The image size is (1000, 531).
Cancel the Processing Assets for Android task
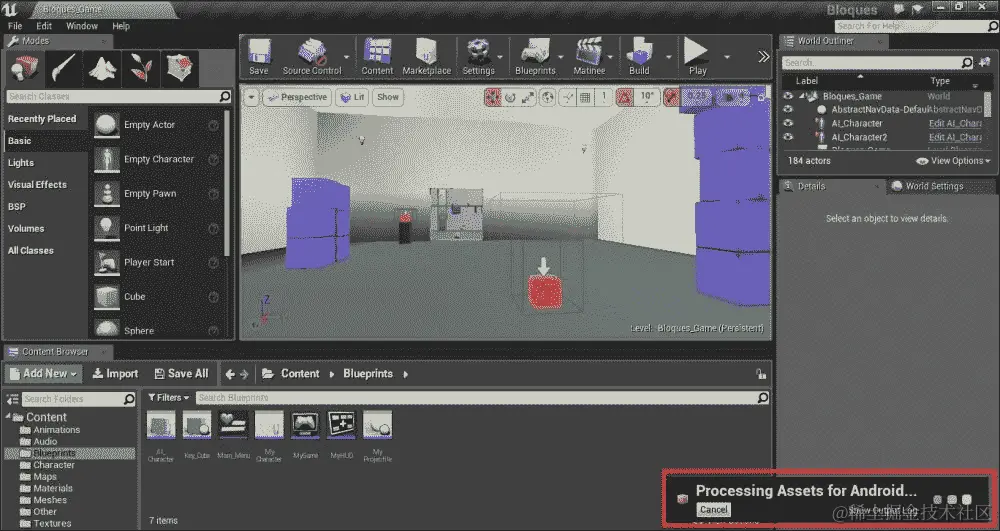713,510
